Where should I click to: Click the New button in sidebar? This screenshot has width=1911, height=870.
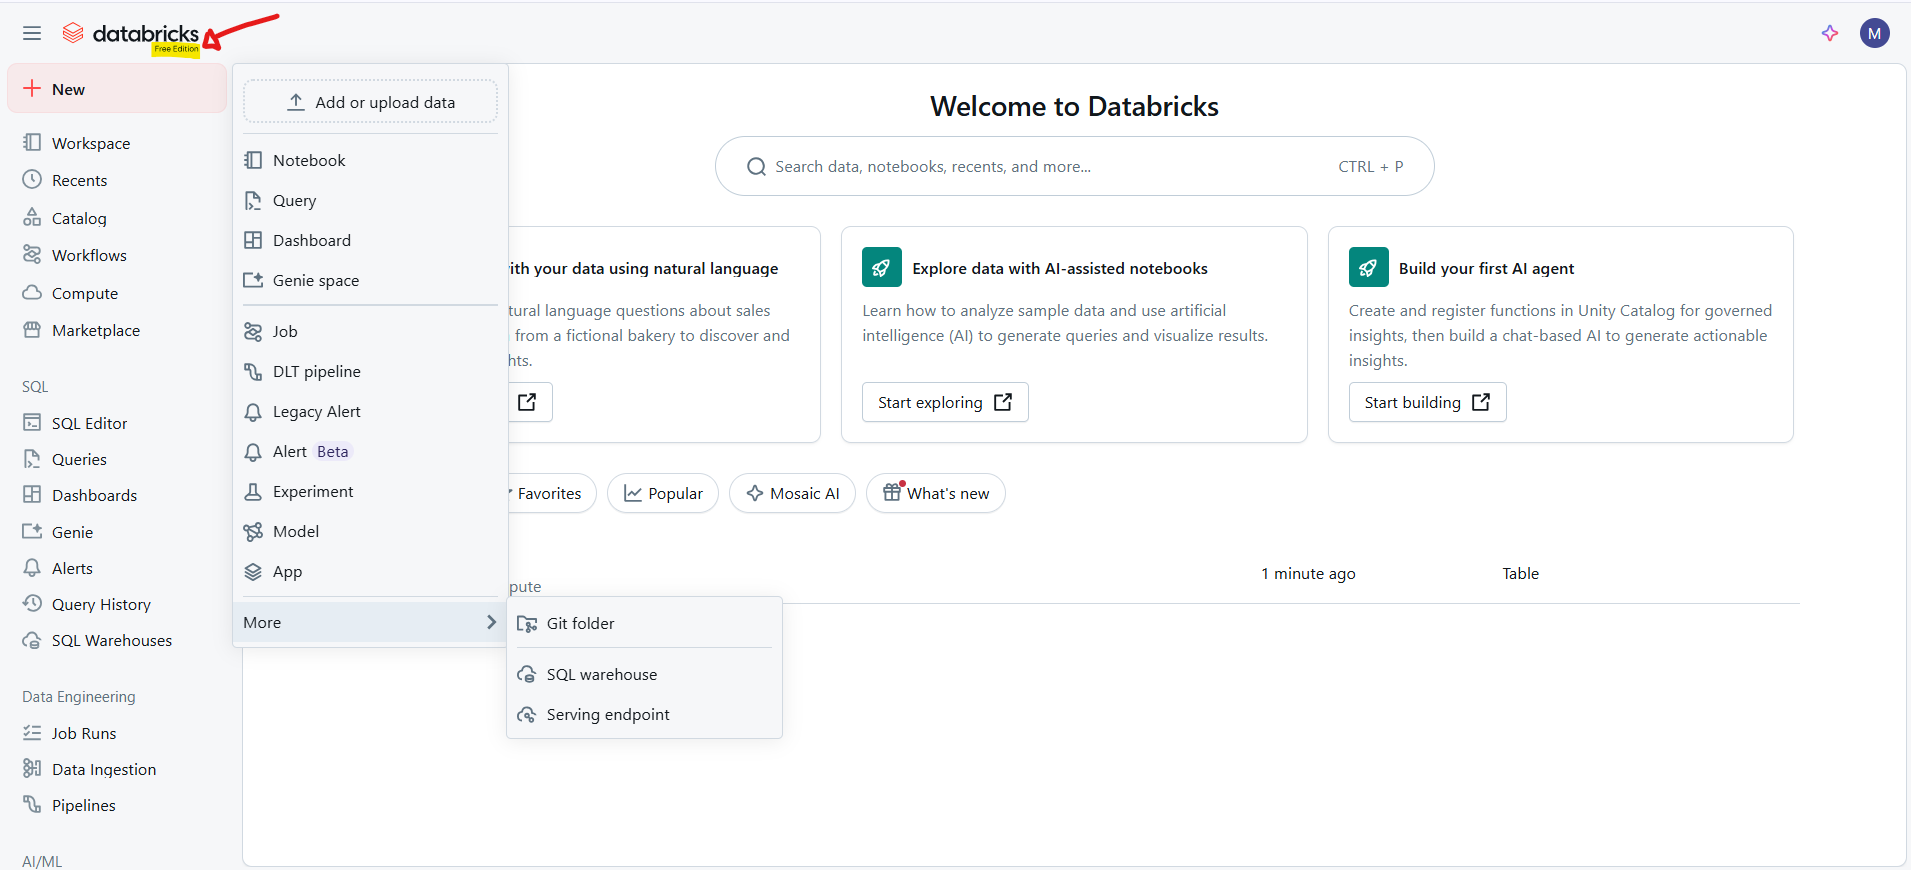tap(117, 89)
